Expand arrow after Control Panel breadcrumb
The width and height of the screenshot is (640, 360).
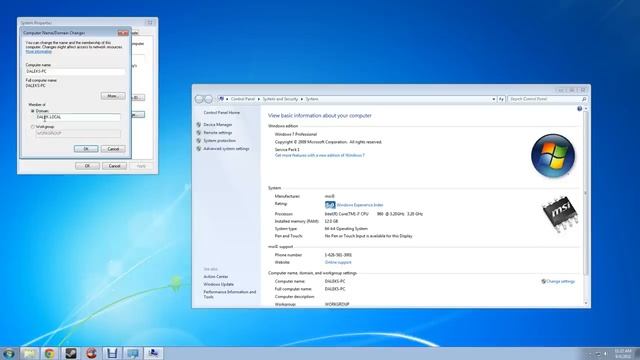[x=259, y=99]
